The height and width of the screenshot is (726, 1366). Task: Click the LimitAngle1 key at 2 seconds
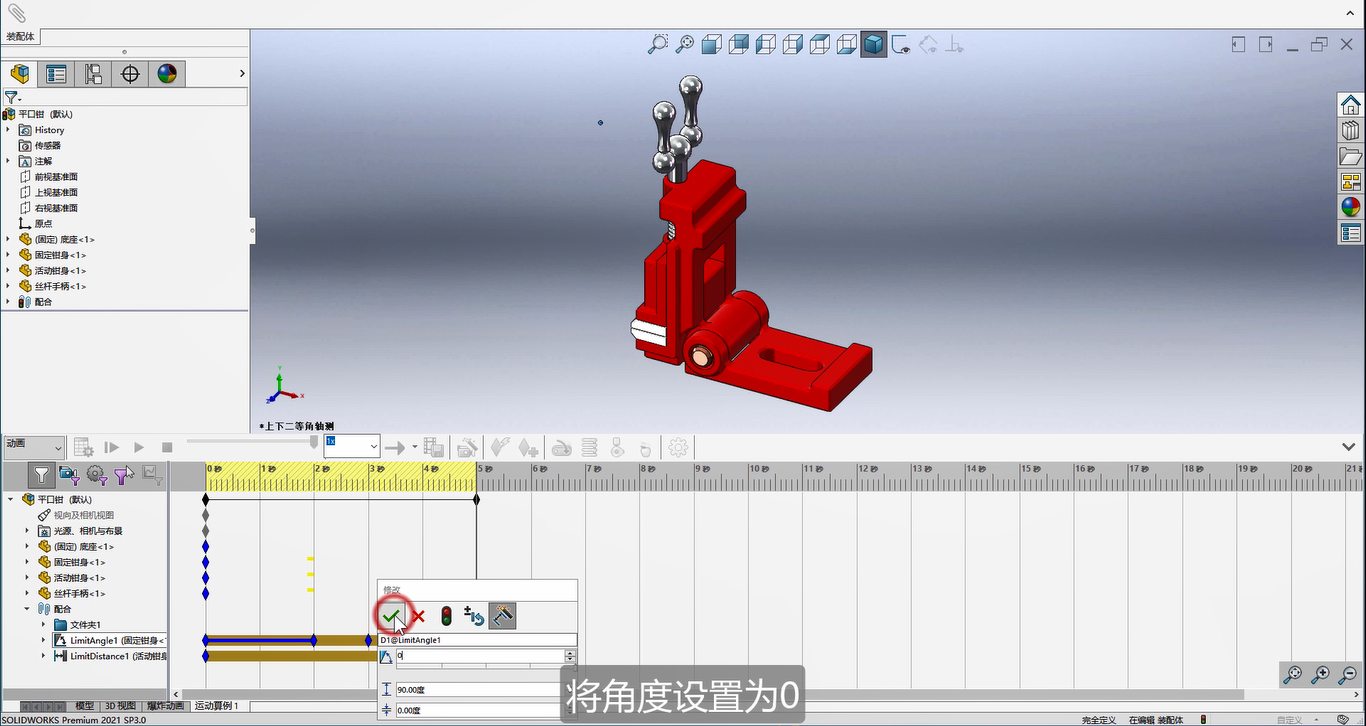click(314, 640)
